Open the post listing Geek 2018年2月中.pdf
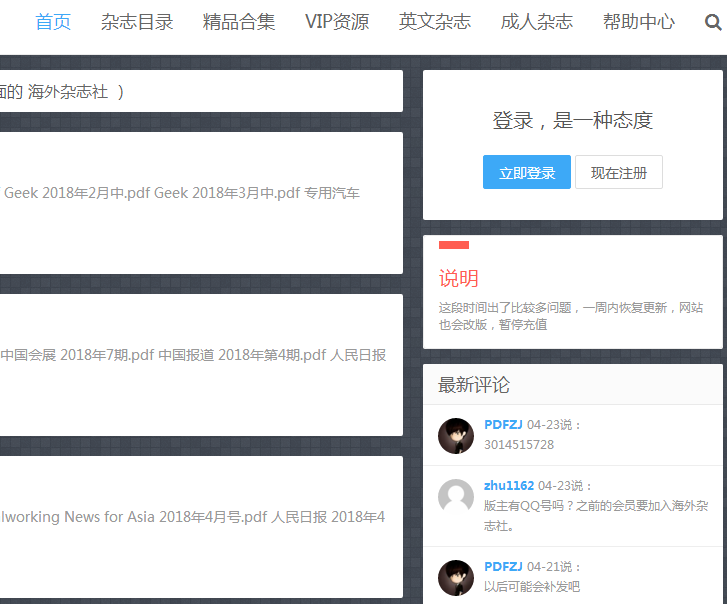The image size is (727, 604). click(x=201, y=203)
